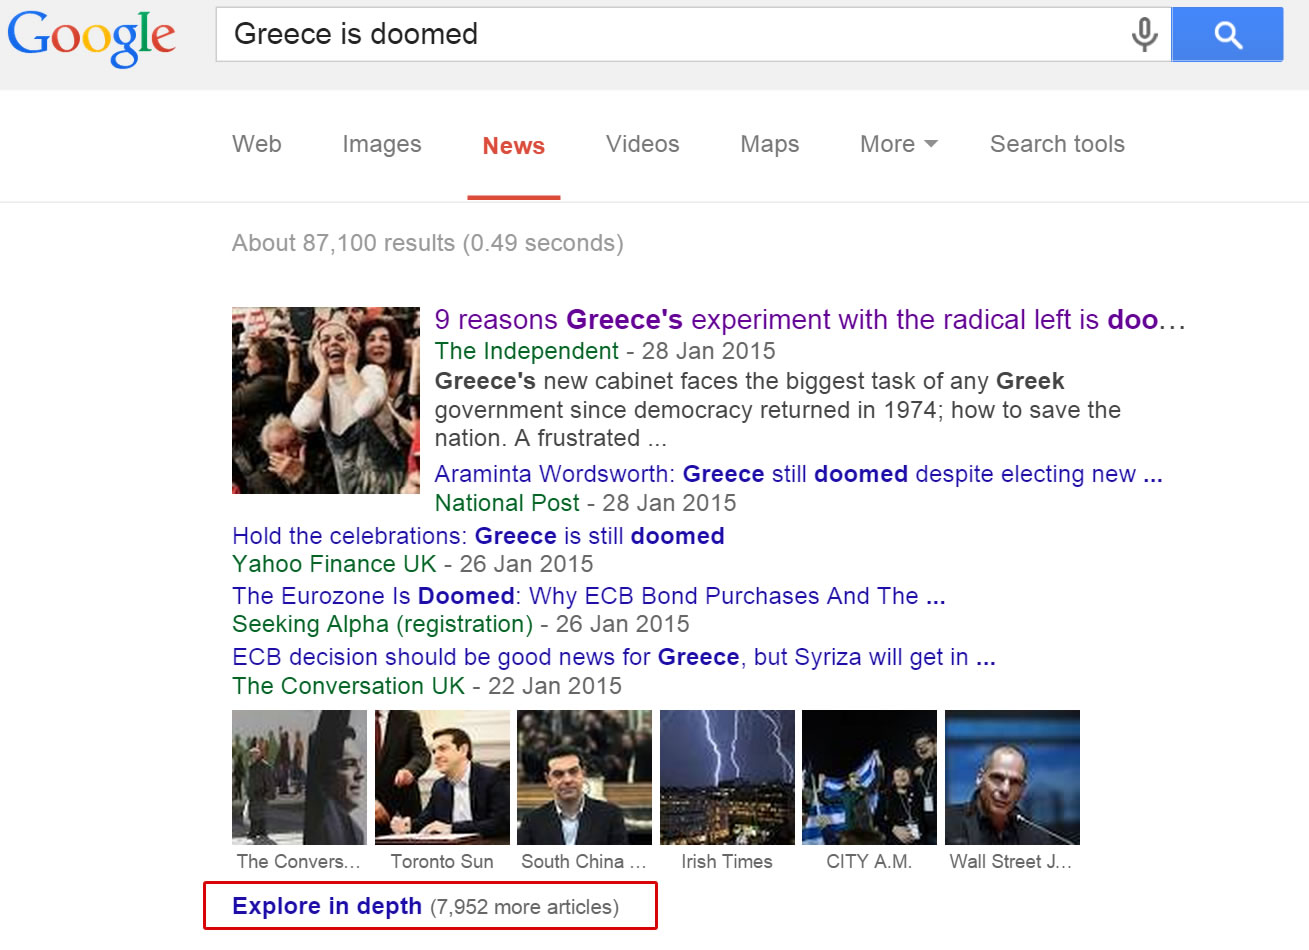
Task: Open the Videos tab
Action: (642, 144)
